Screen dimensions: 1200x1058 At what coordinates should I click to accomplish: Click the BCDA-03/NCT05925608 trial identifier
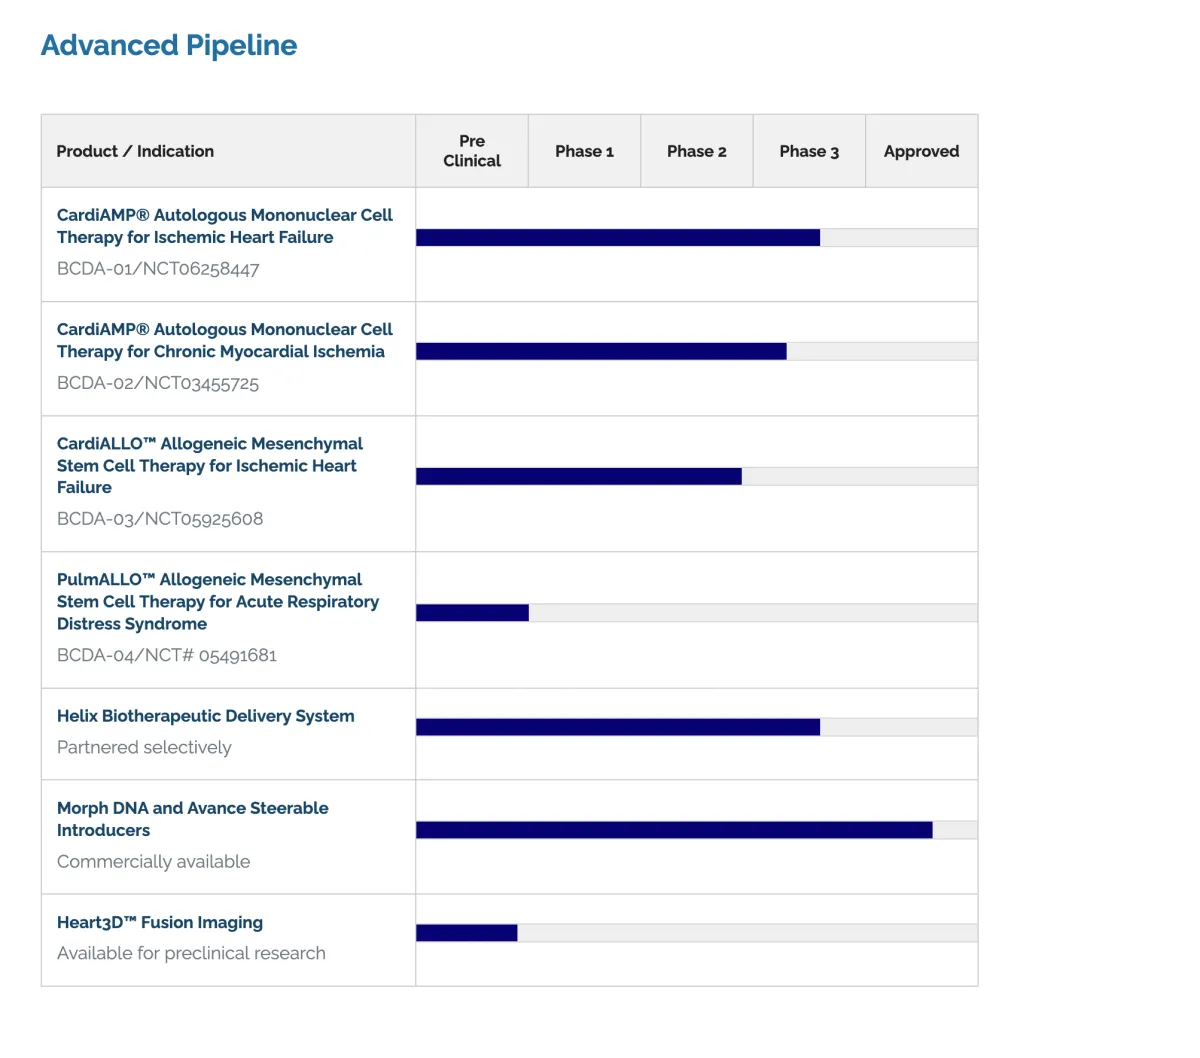coord(160,519)
